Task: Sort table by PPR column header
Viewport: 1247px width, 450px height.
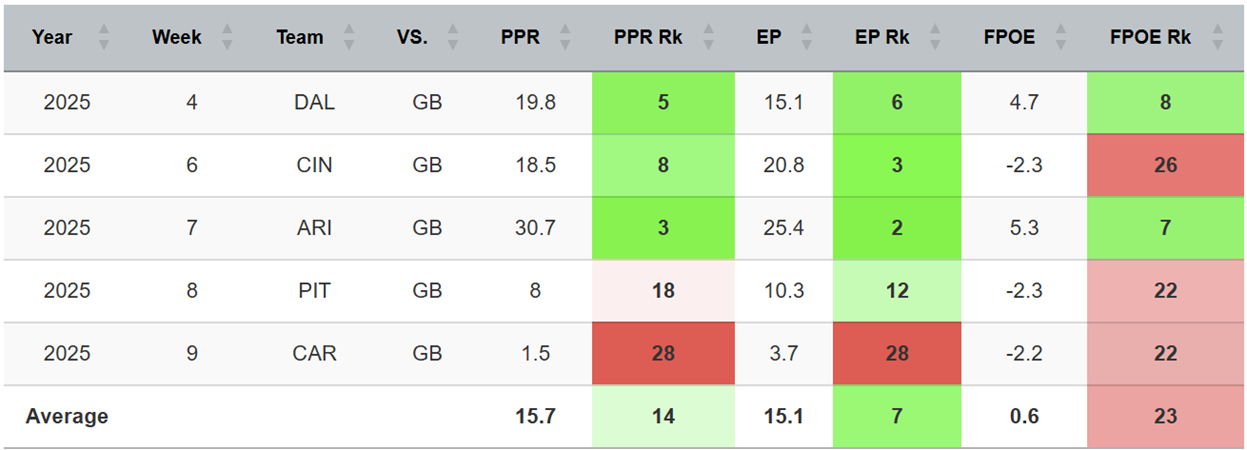Action: [520, 38]
